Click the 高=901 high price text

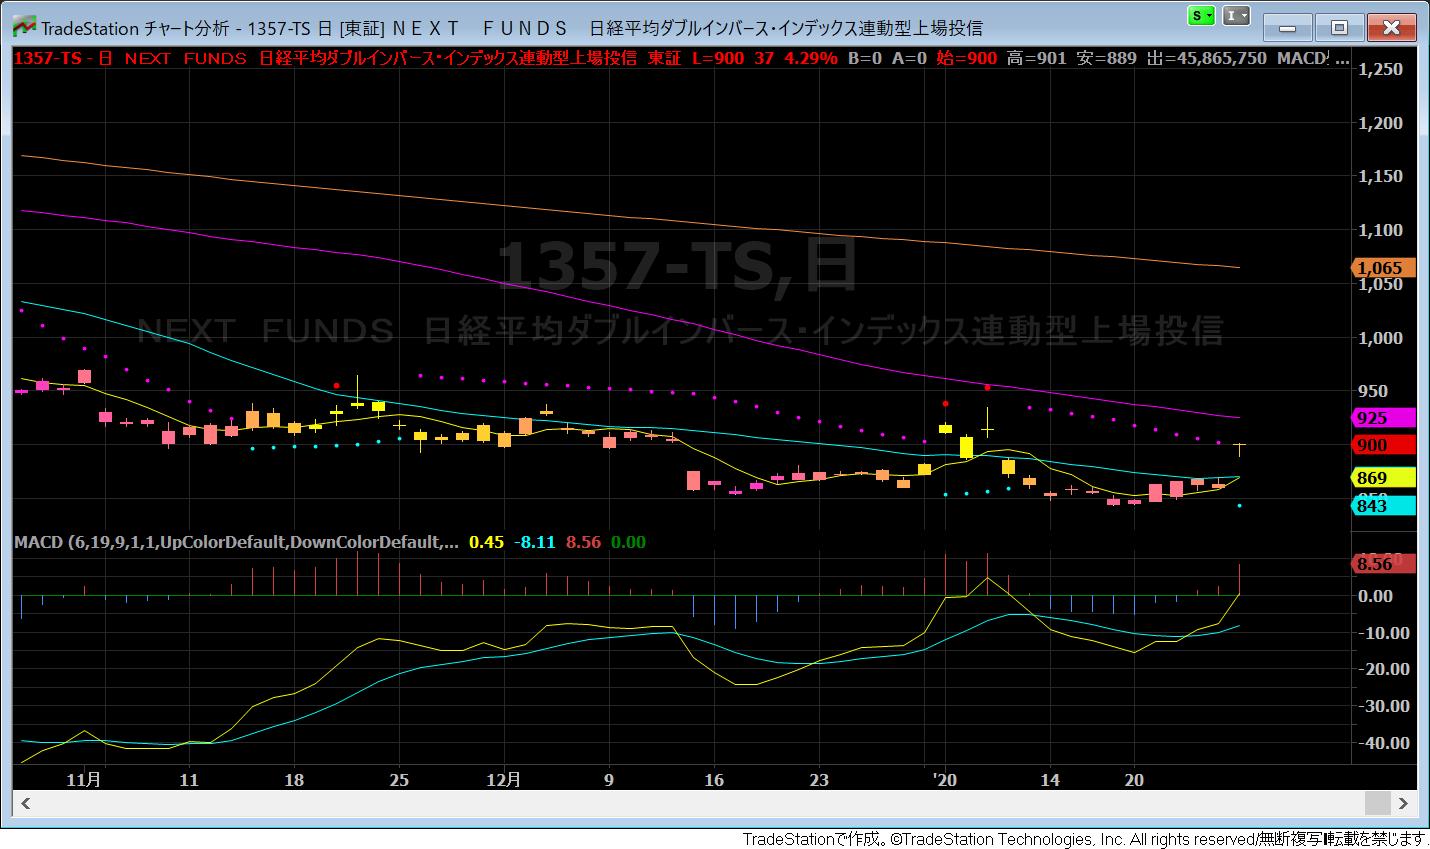click(x=1037, y=58)
